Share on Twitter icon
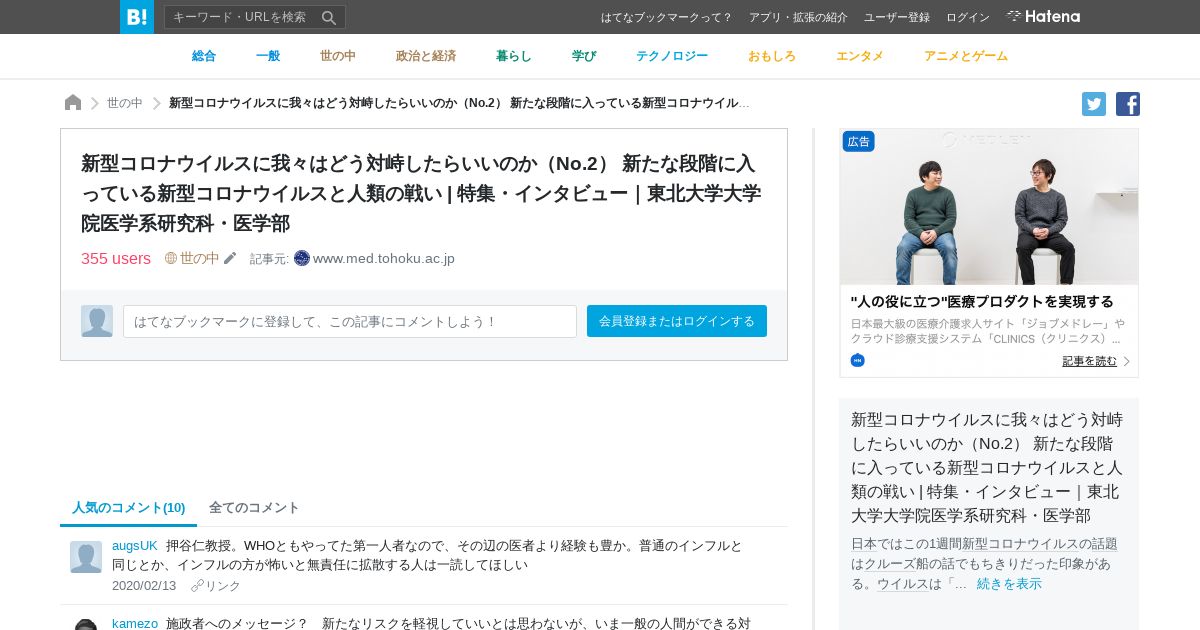This screenshot has width=1200, height=630. click(1094, 104)
